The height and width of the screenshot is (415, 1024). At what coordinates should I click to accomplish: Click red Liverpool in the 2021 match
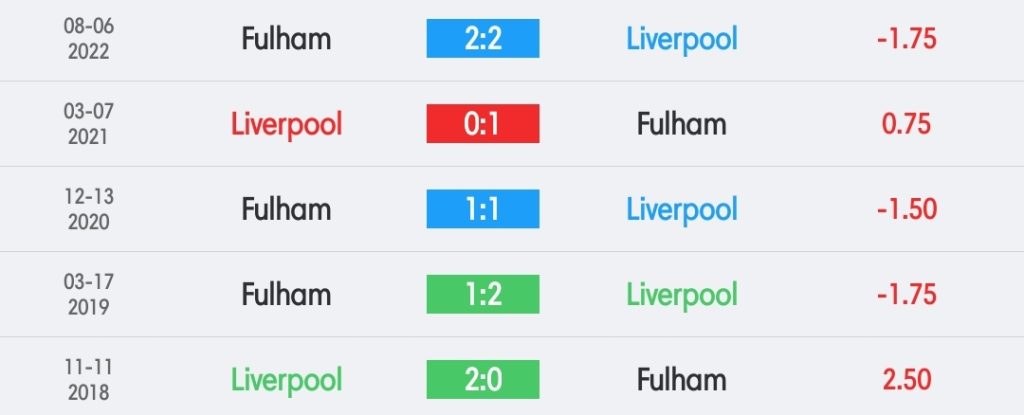click(286, 124)
